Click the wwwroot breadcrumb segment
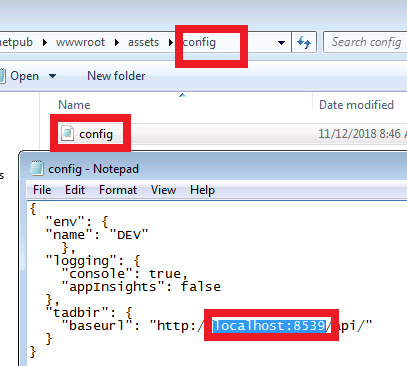 coord(80,42)
